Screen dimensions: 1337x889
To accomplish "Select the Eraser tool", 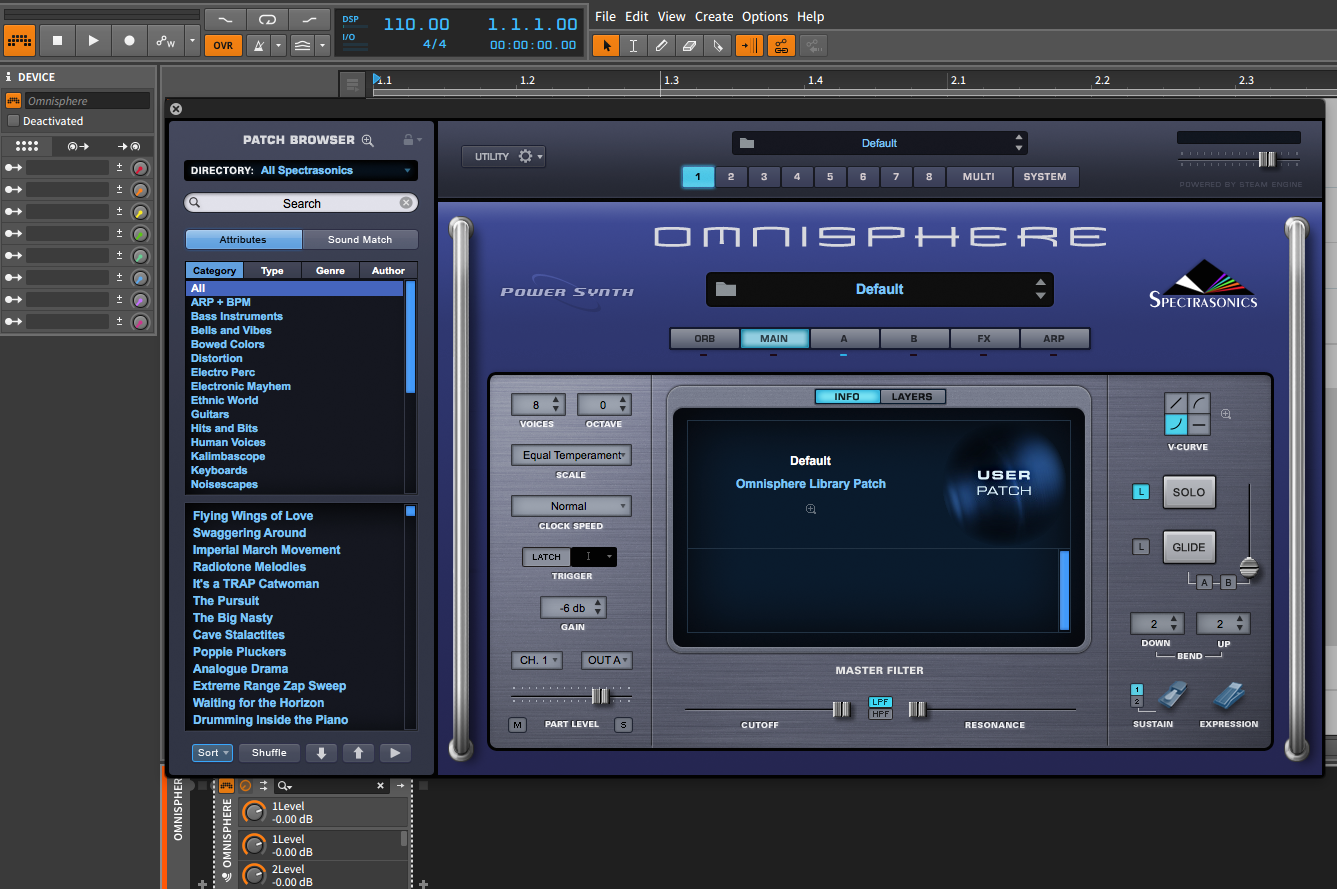I will pos(689,45).
